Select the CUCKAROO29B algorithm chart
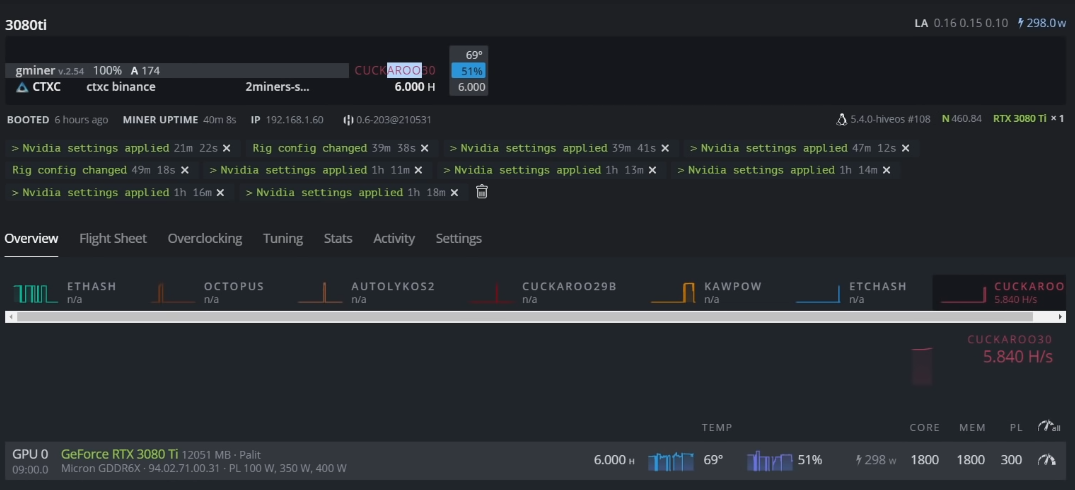 [x=543, y=293]
